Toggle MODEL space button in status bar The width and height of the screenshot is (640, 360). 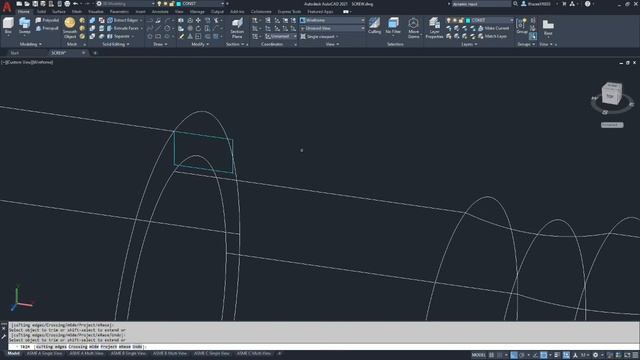[x=478, y=355]
